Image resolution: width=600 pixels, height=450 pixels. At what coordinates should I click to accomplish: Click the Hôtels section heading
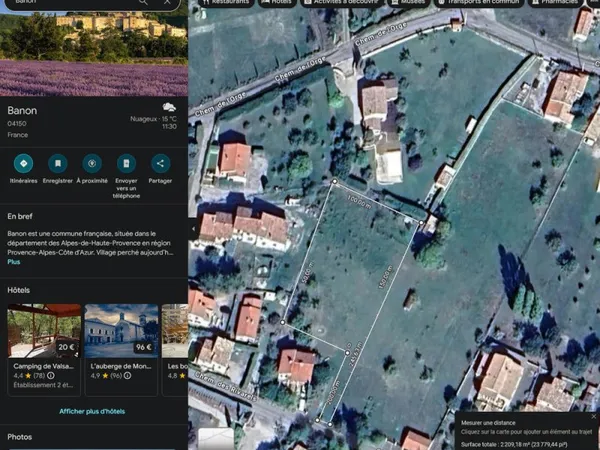[x=18, y=290]
